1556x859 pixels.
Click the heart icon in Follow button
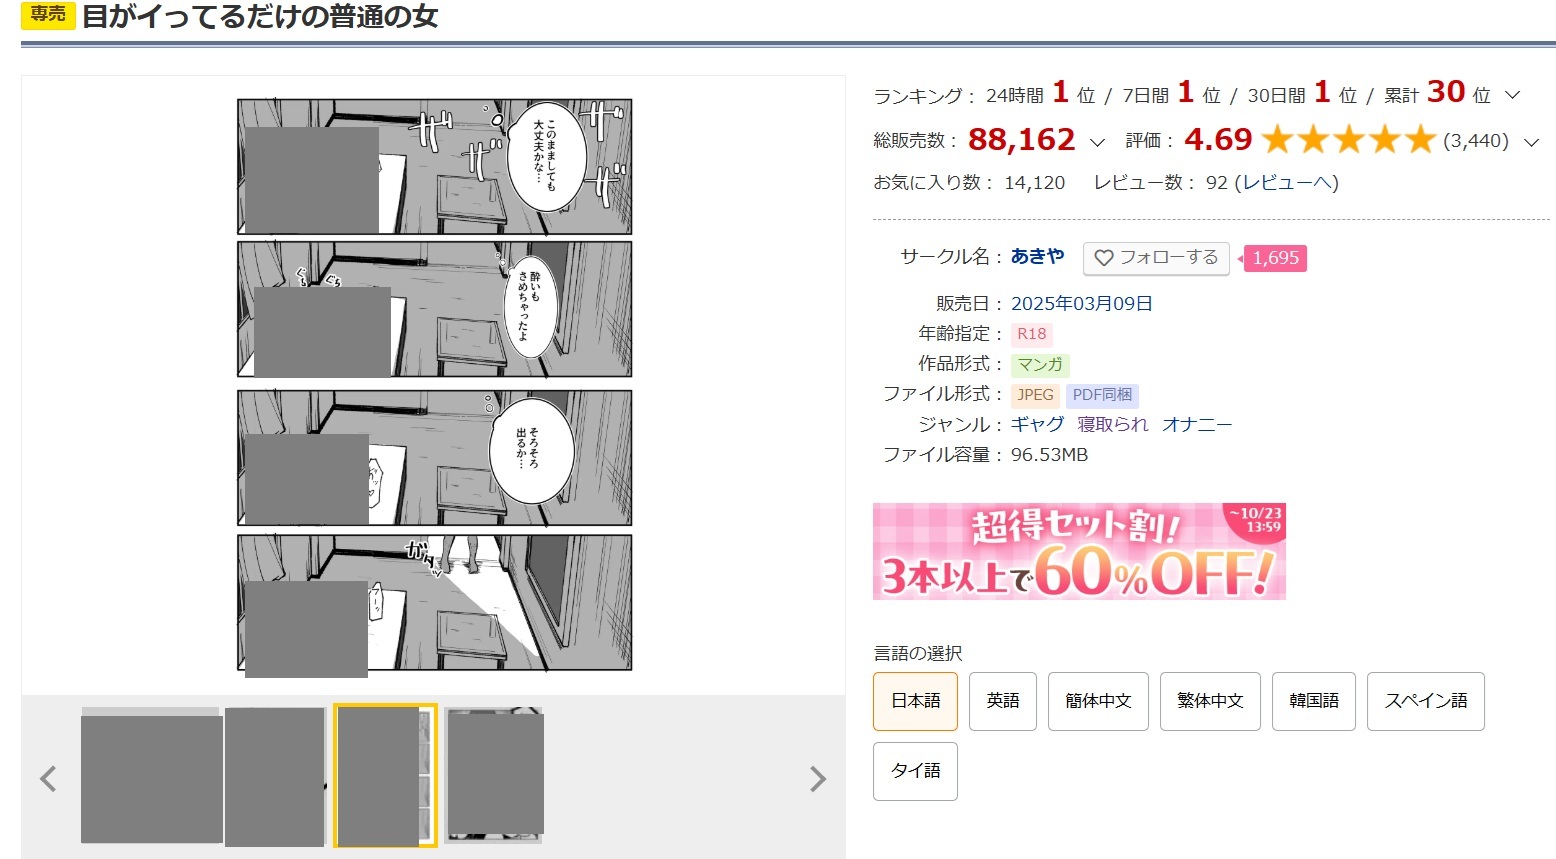tap(1103, 258)
